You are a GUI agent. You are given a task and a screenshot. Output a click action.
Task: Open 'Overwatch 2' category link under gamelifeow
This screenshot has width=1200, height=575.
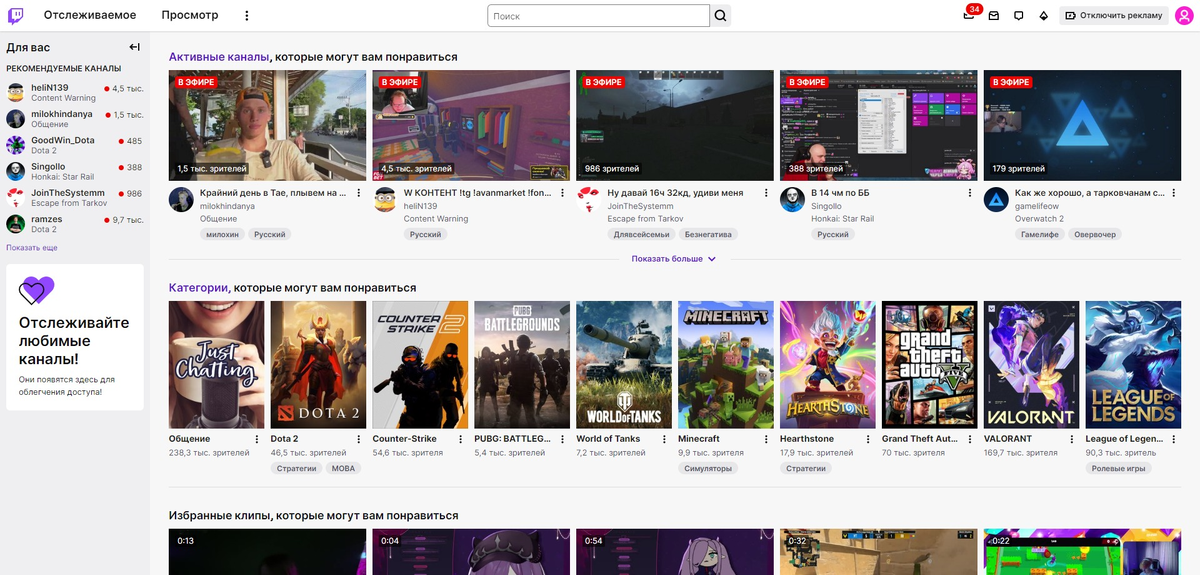tap(1040, 219)
